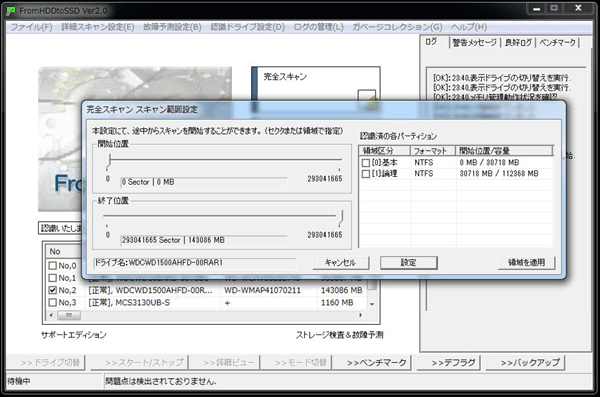Click the drive list horizontal scrollbar thumb
This screenshot has width=600, height=397.
point(69,315)
